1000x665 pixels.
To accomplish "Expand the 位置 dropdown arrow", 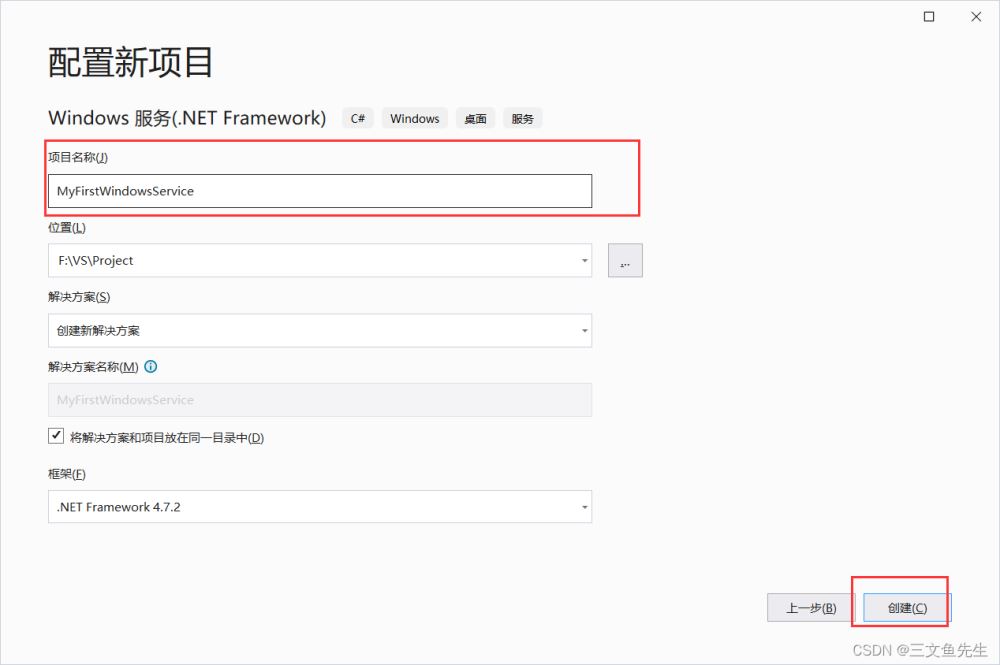I will tap(585, 261).
